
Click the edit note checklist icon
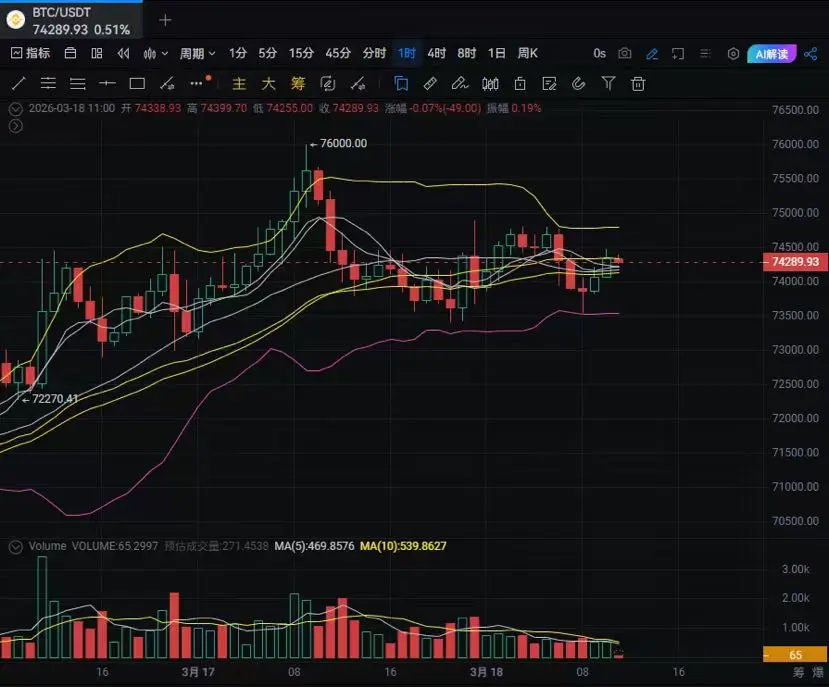coord(549,84)
